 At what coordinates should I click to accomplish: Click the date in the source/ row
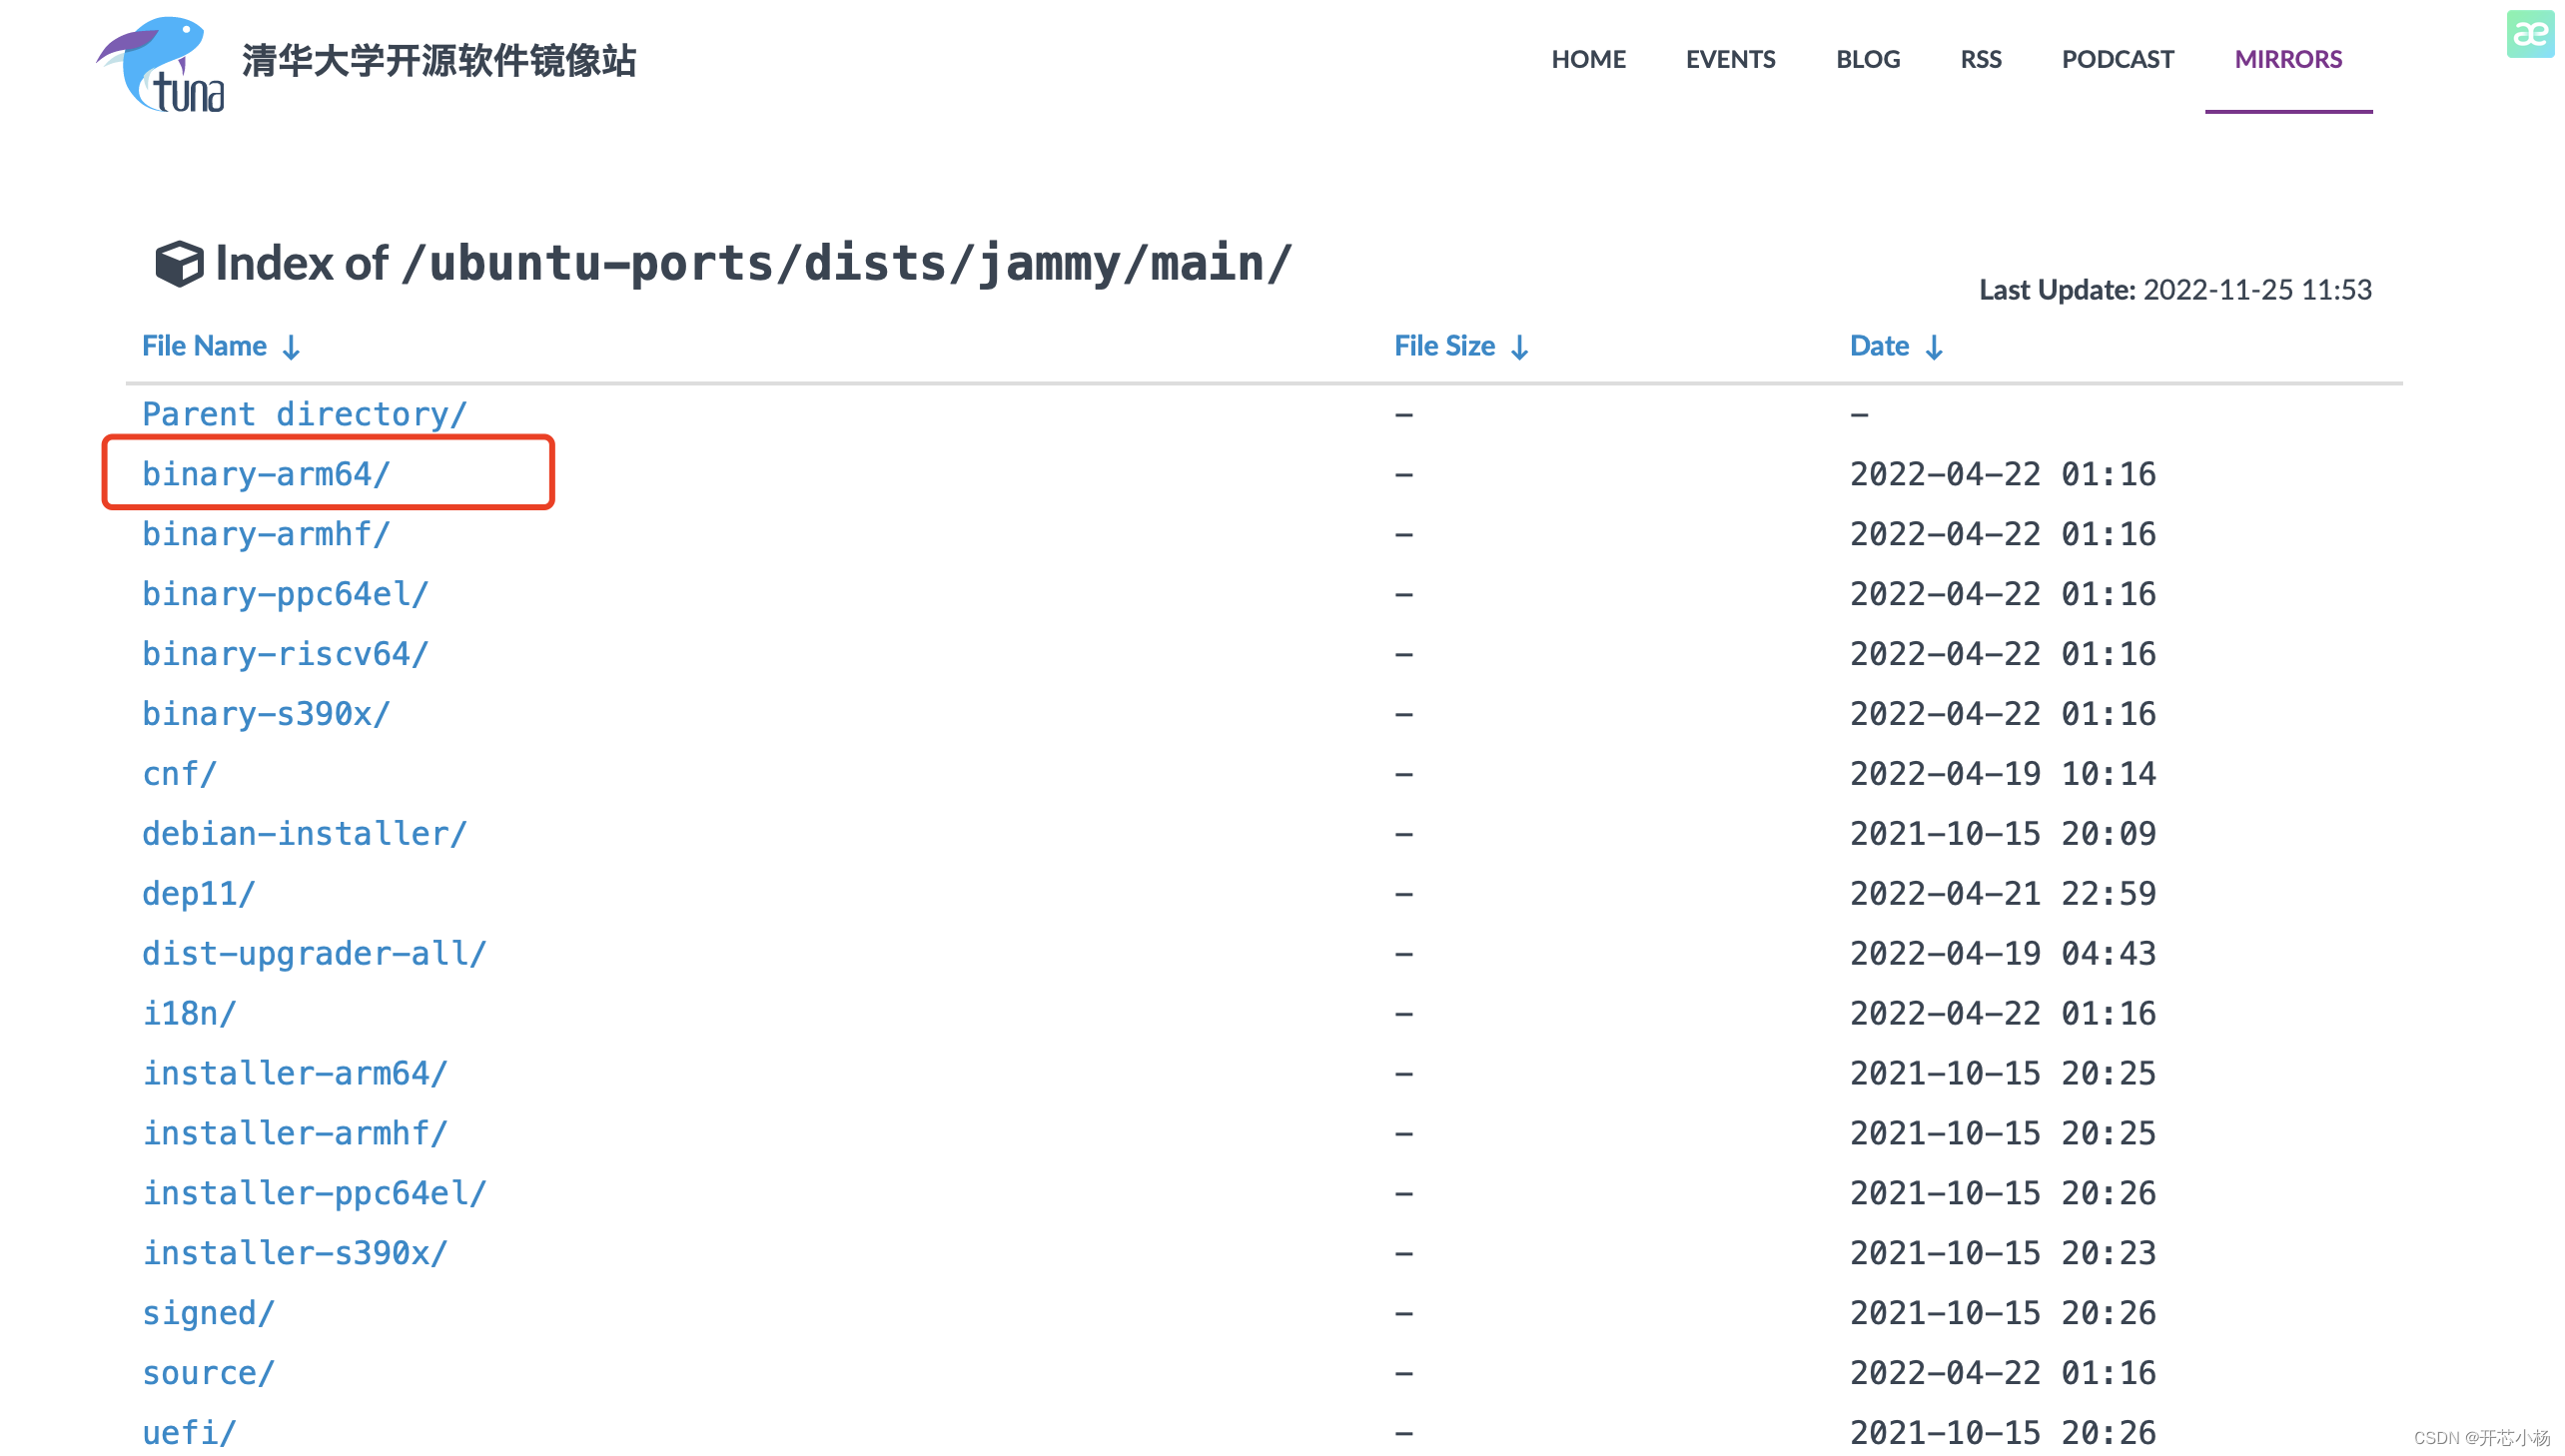coord(2003,1374)
